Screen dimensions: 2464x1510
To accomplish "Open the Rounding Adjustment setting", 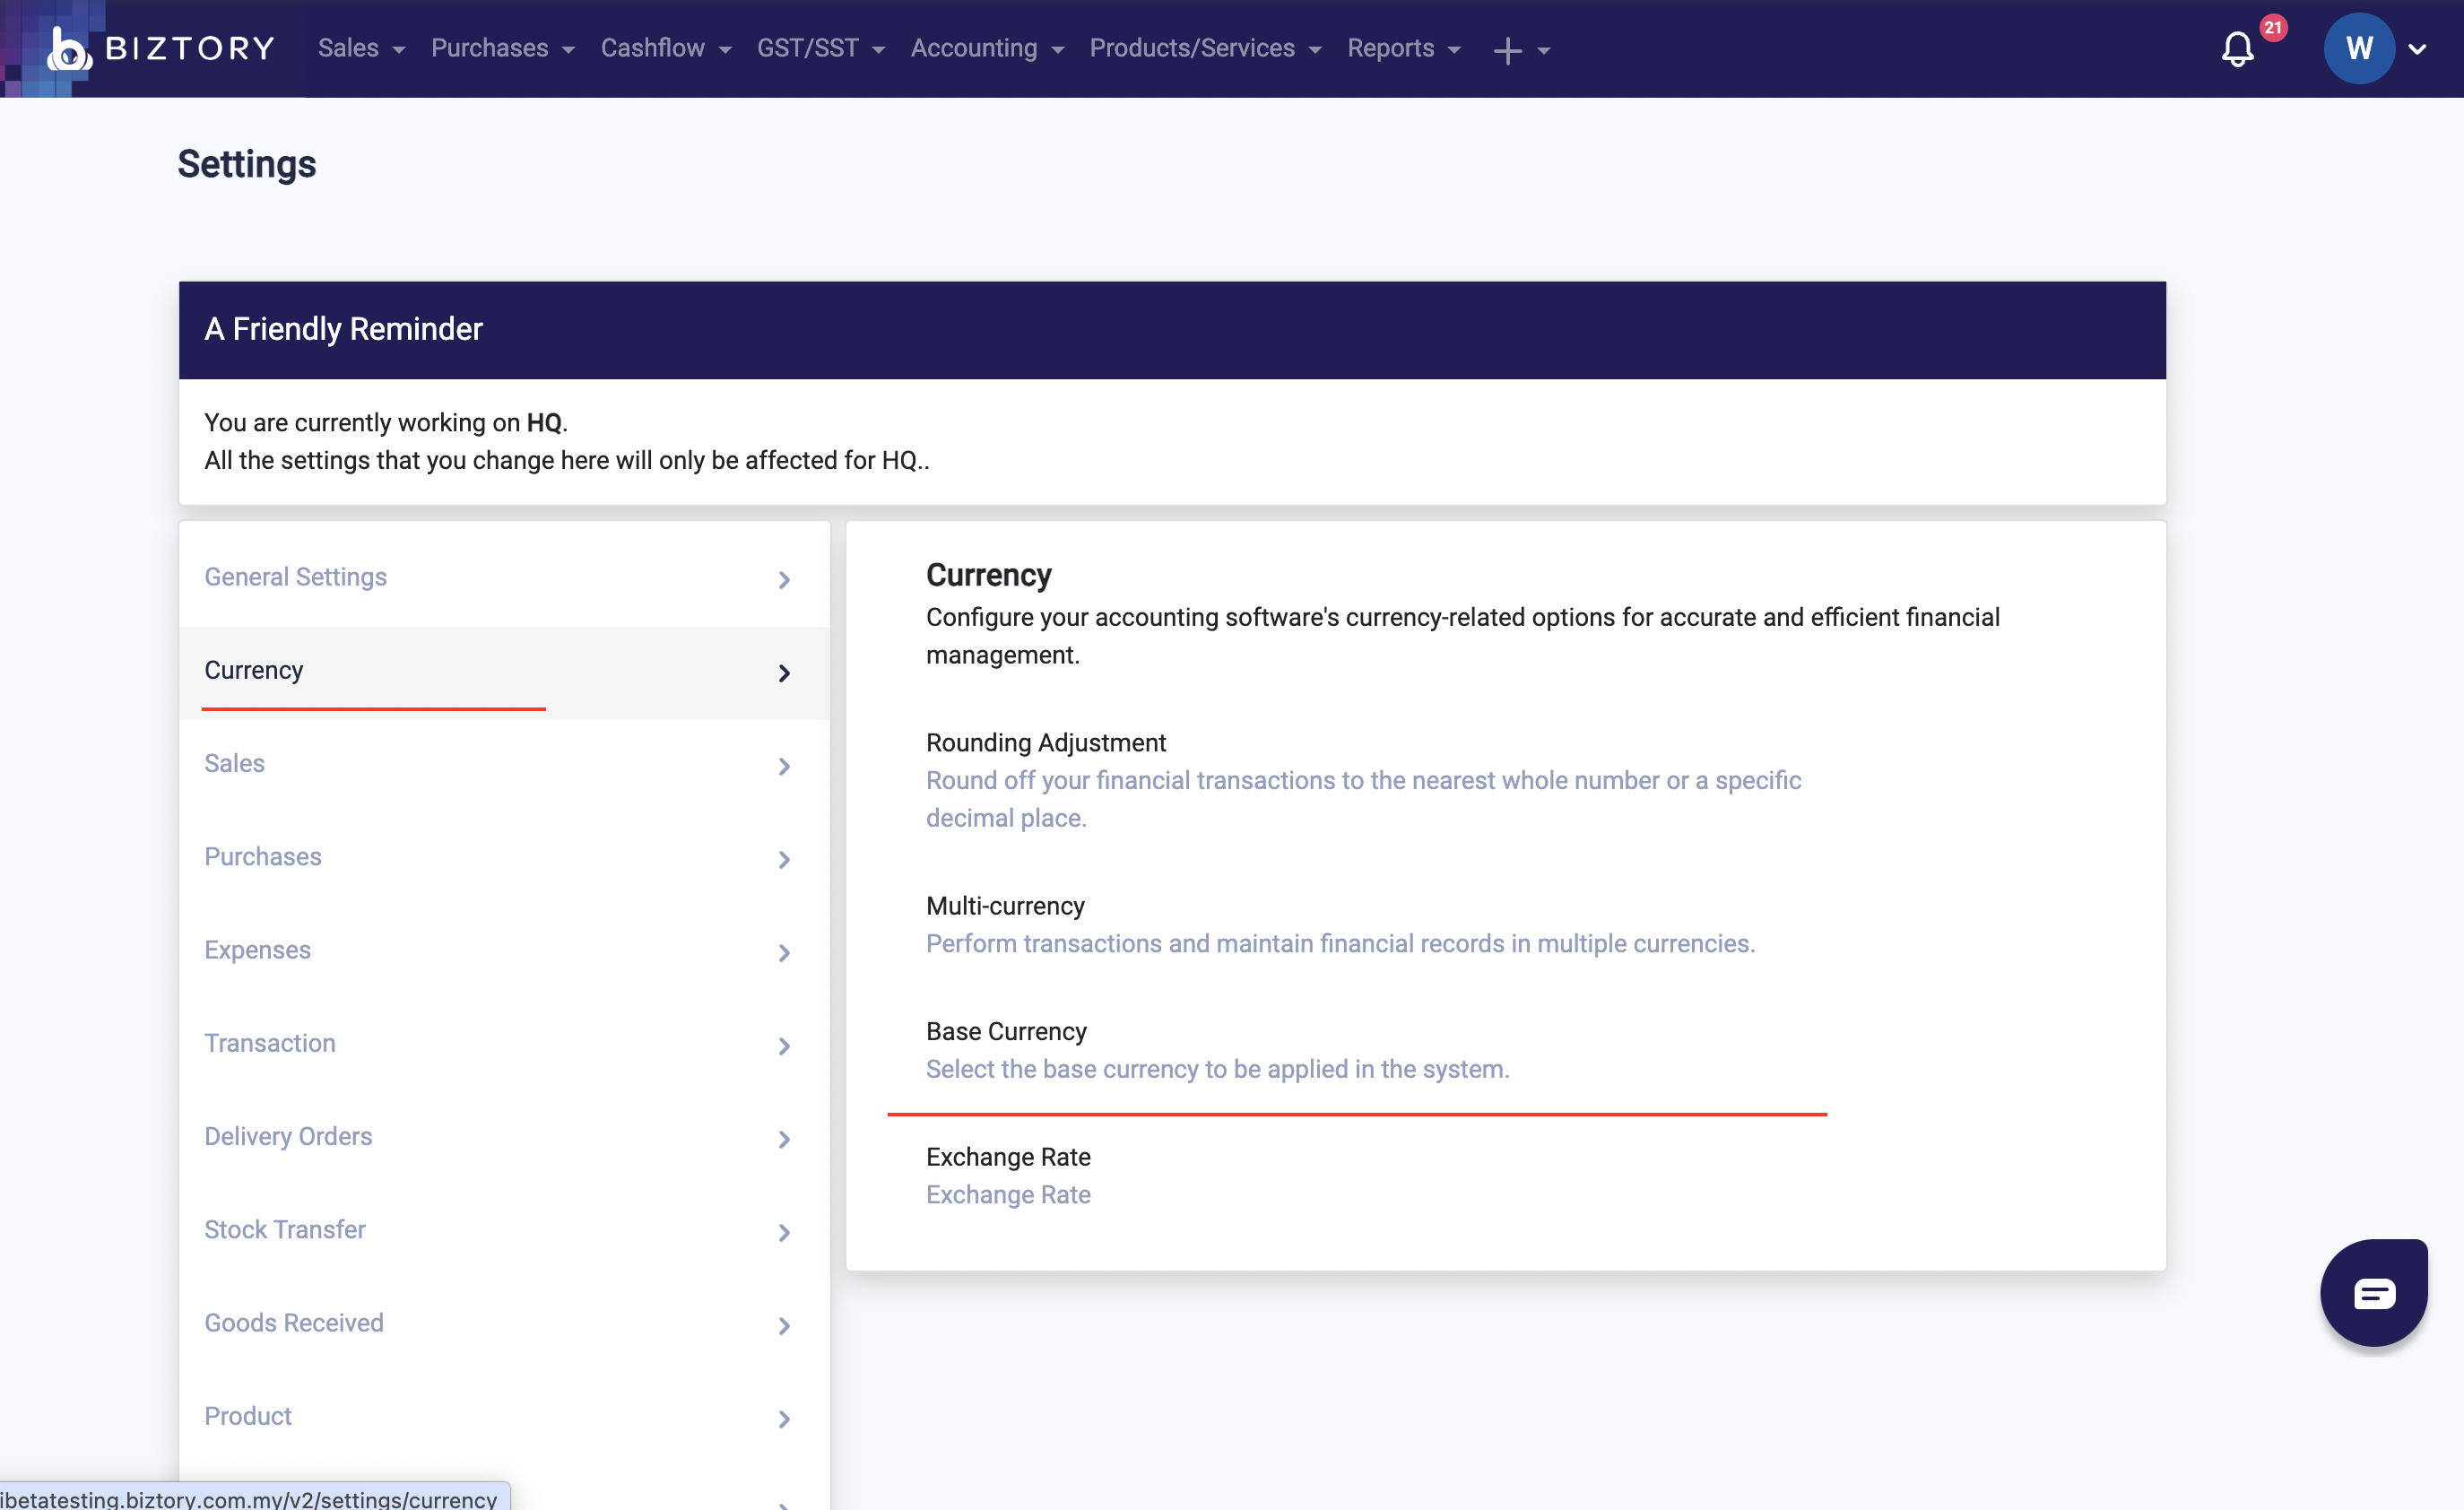I will point(1045,743).
